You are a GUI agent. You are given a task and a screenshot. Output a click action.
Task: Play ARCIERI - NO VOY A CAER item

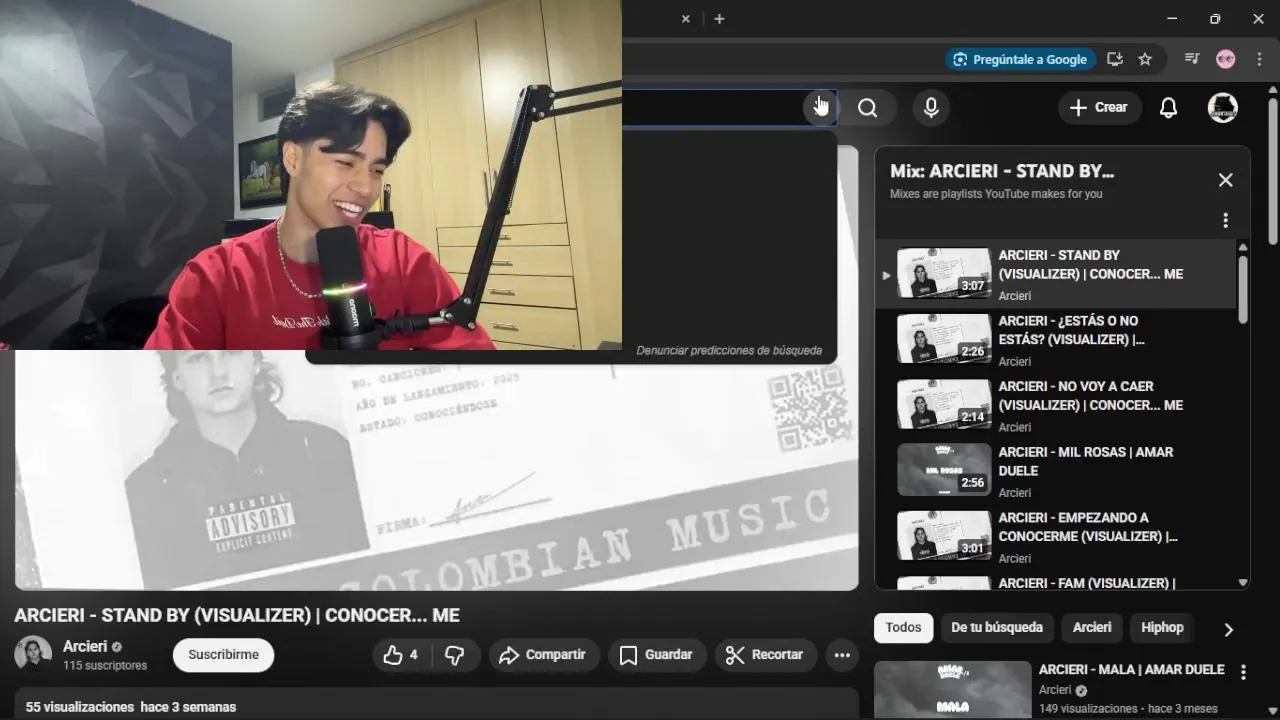(1056, 406)
